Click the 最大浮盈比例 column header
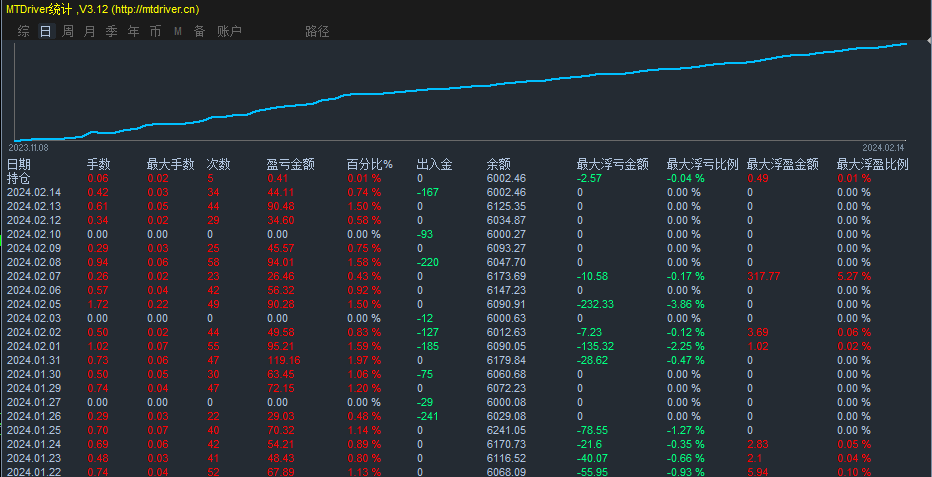Image resolution: width=932 pixels, height=477 pixels. pyautogui.click(x=873, y=165)
